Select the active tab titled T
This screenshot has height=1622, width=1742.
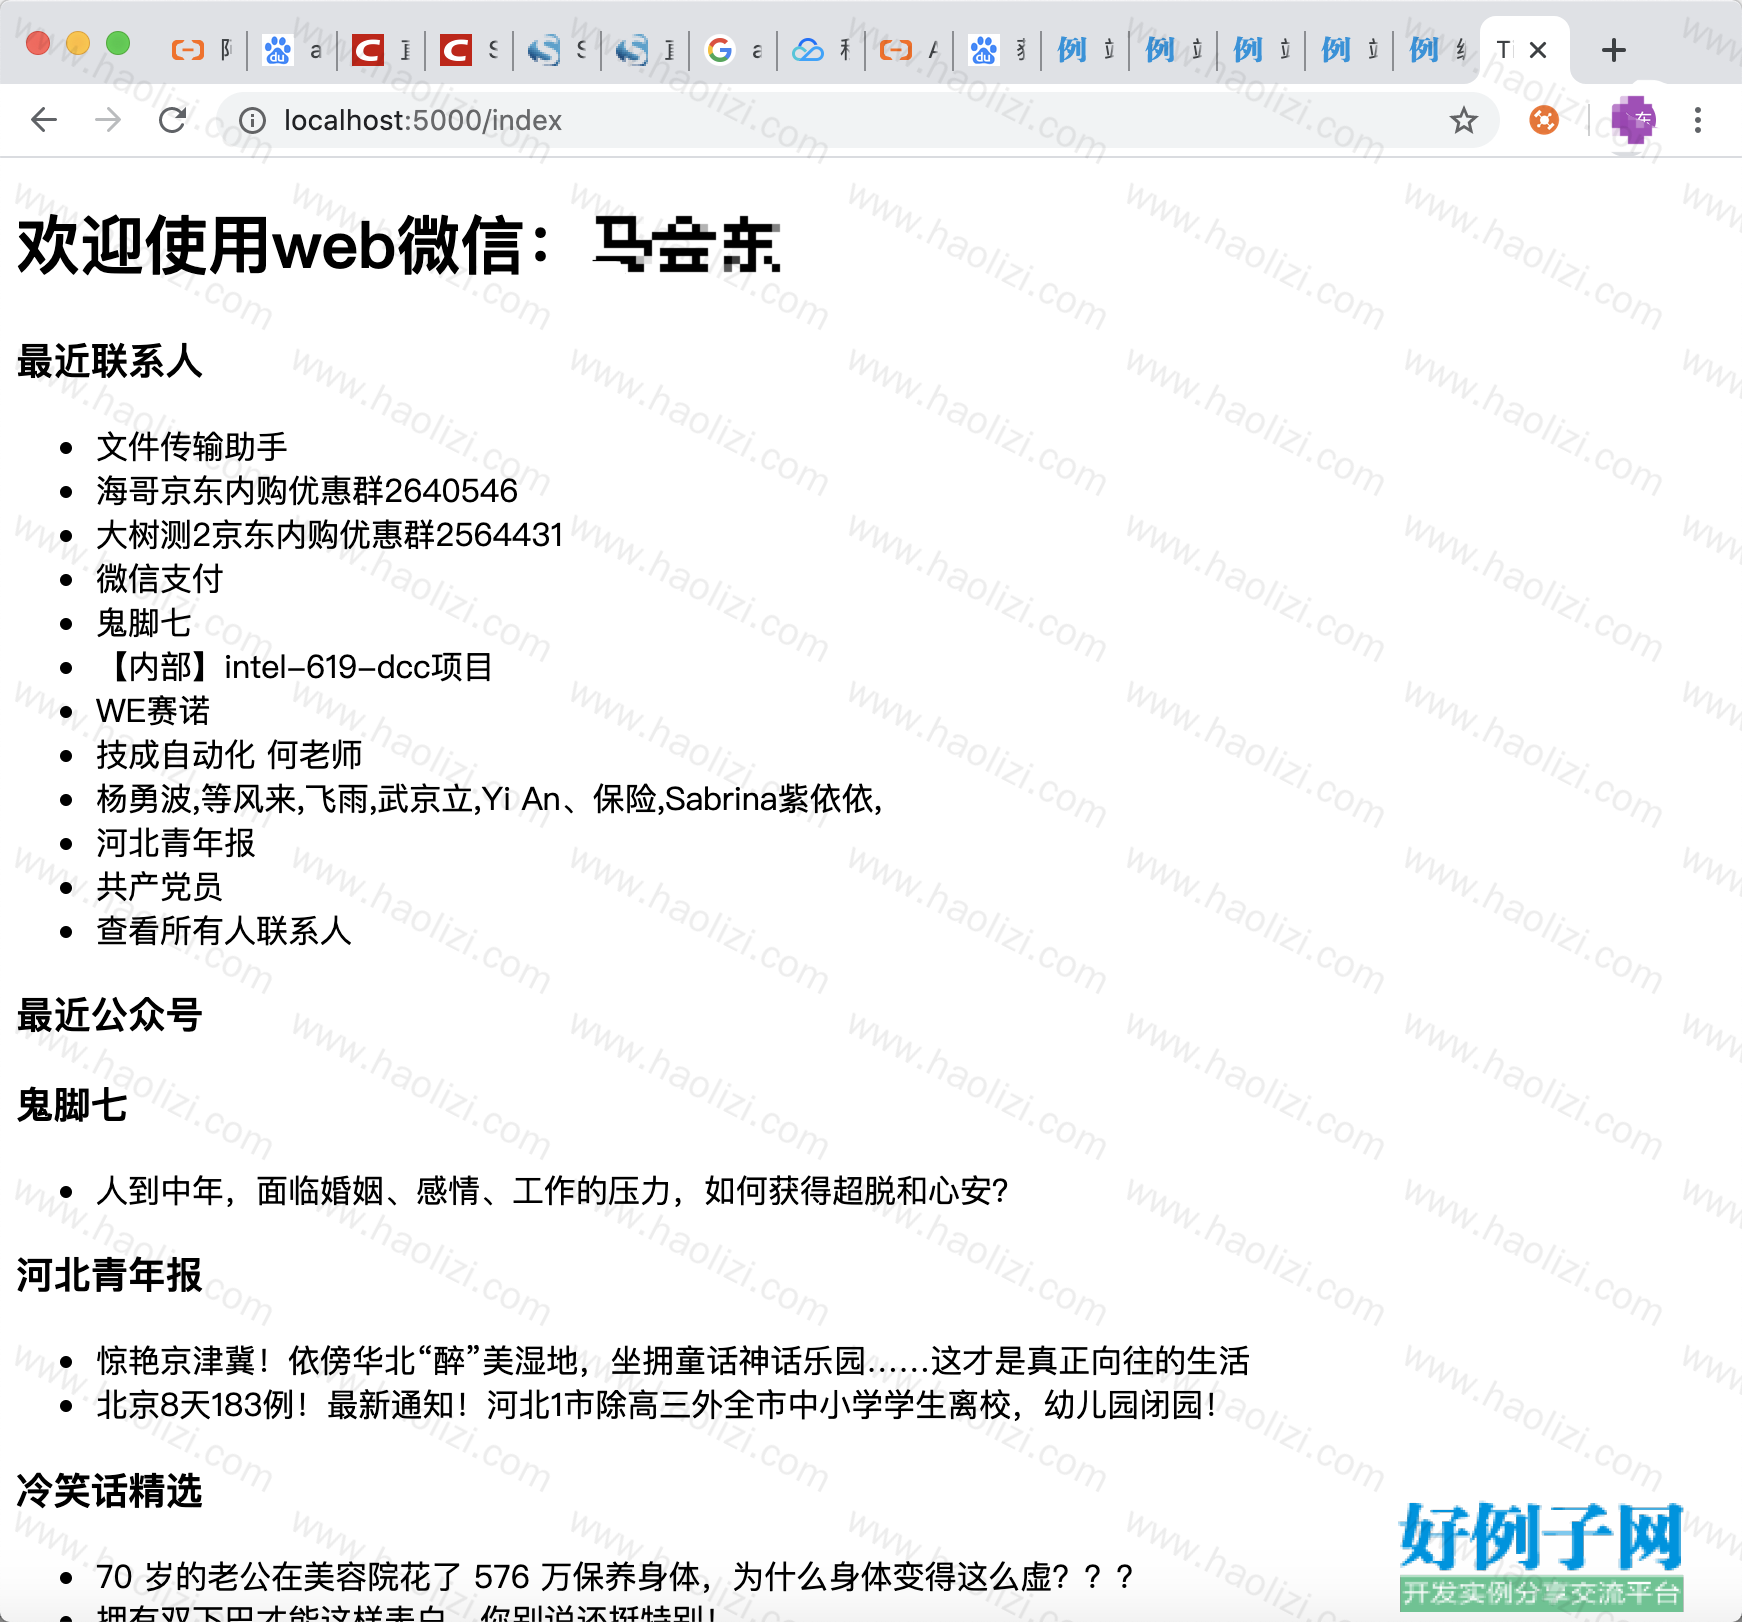coord(1505,50)
